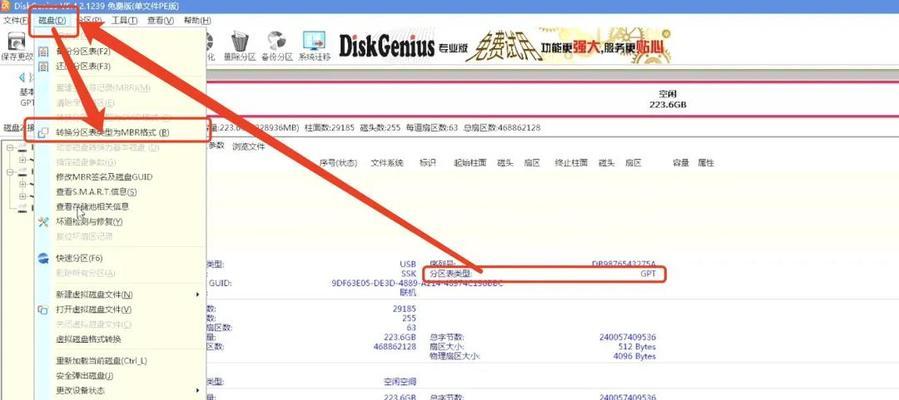Click the 终止柱面 column header
899x400 pixels.
tap(571, 163)
